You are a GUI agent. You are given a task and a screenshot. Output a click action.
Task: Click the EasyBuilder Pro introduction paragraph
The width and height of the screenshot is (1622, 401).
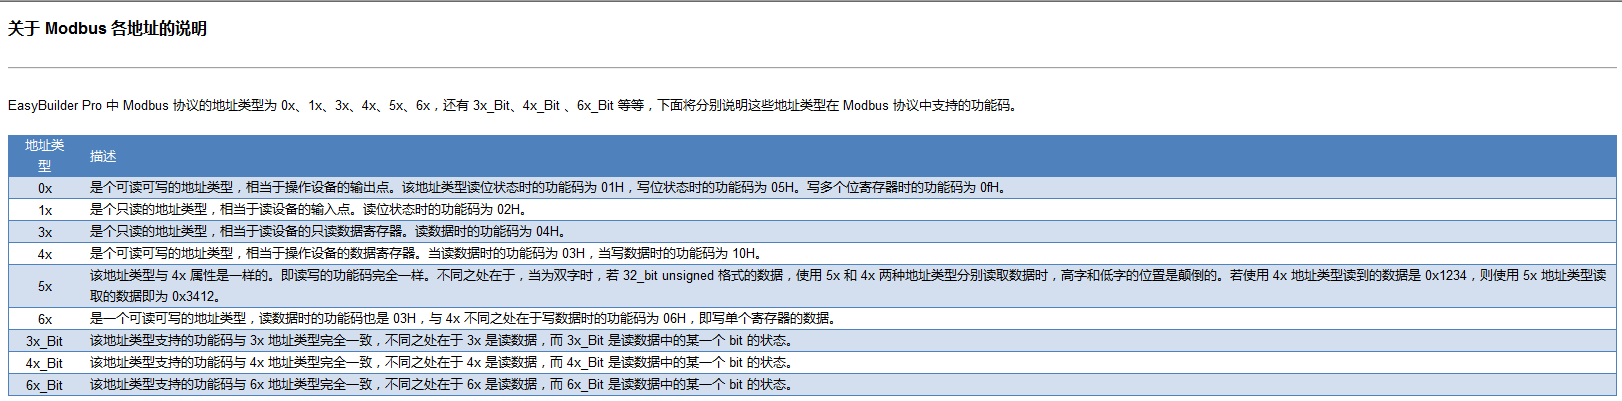point(512,105)
